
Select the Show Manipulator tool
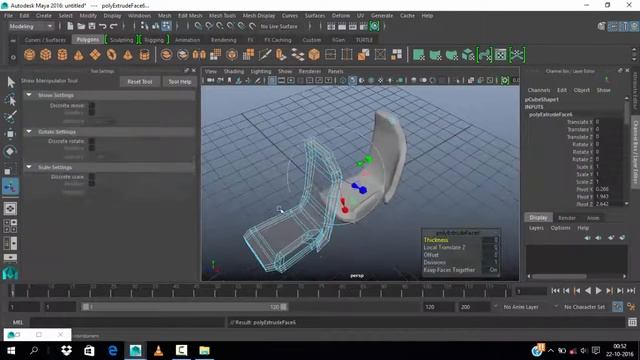[x=11, y=187]
